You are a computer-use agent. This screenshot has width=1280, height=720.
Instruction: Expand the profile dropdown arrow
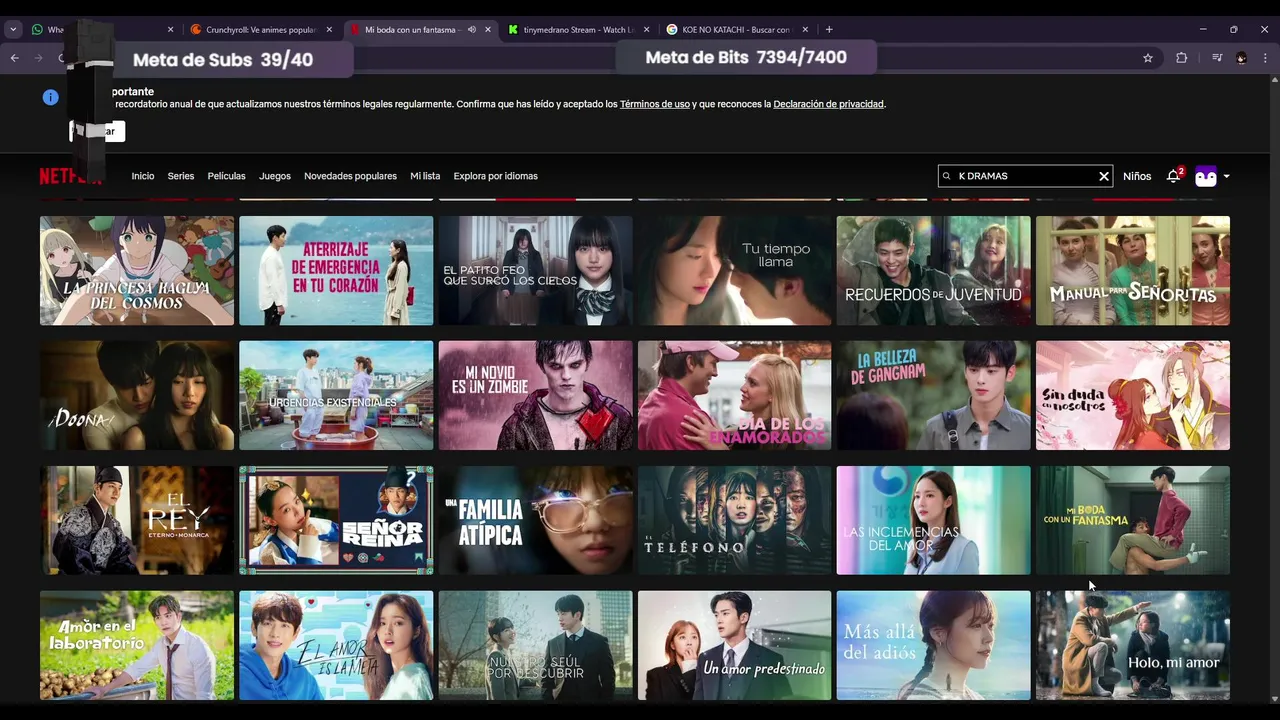(x=1227, y=177)
